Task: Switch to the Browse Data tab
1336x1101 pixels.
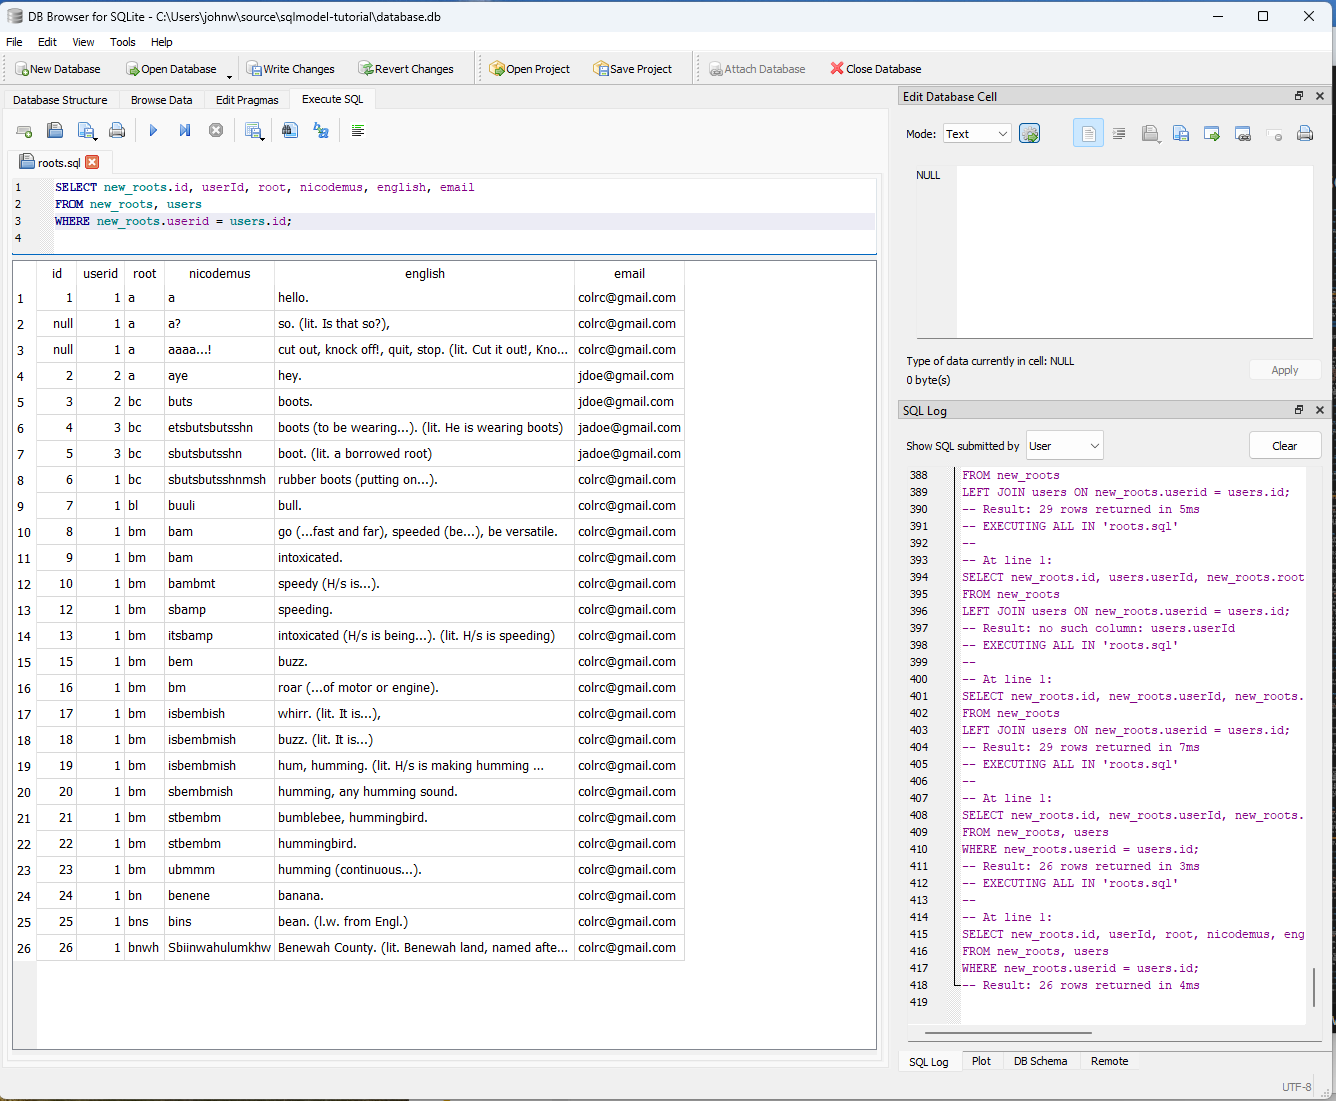Action: coord(161,100)
